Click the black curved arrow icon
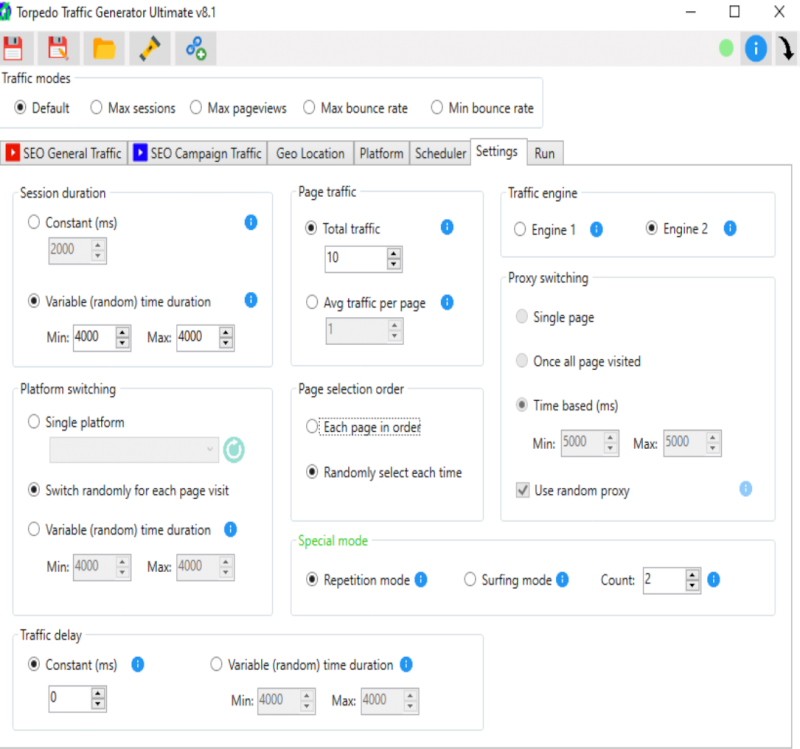This screenshot has width=800, height=749. (786, 48)
